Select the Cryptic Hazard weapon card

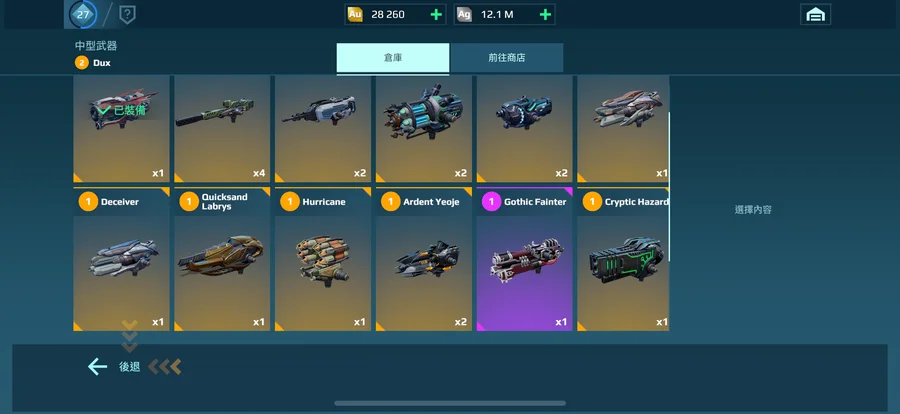623,259
